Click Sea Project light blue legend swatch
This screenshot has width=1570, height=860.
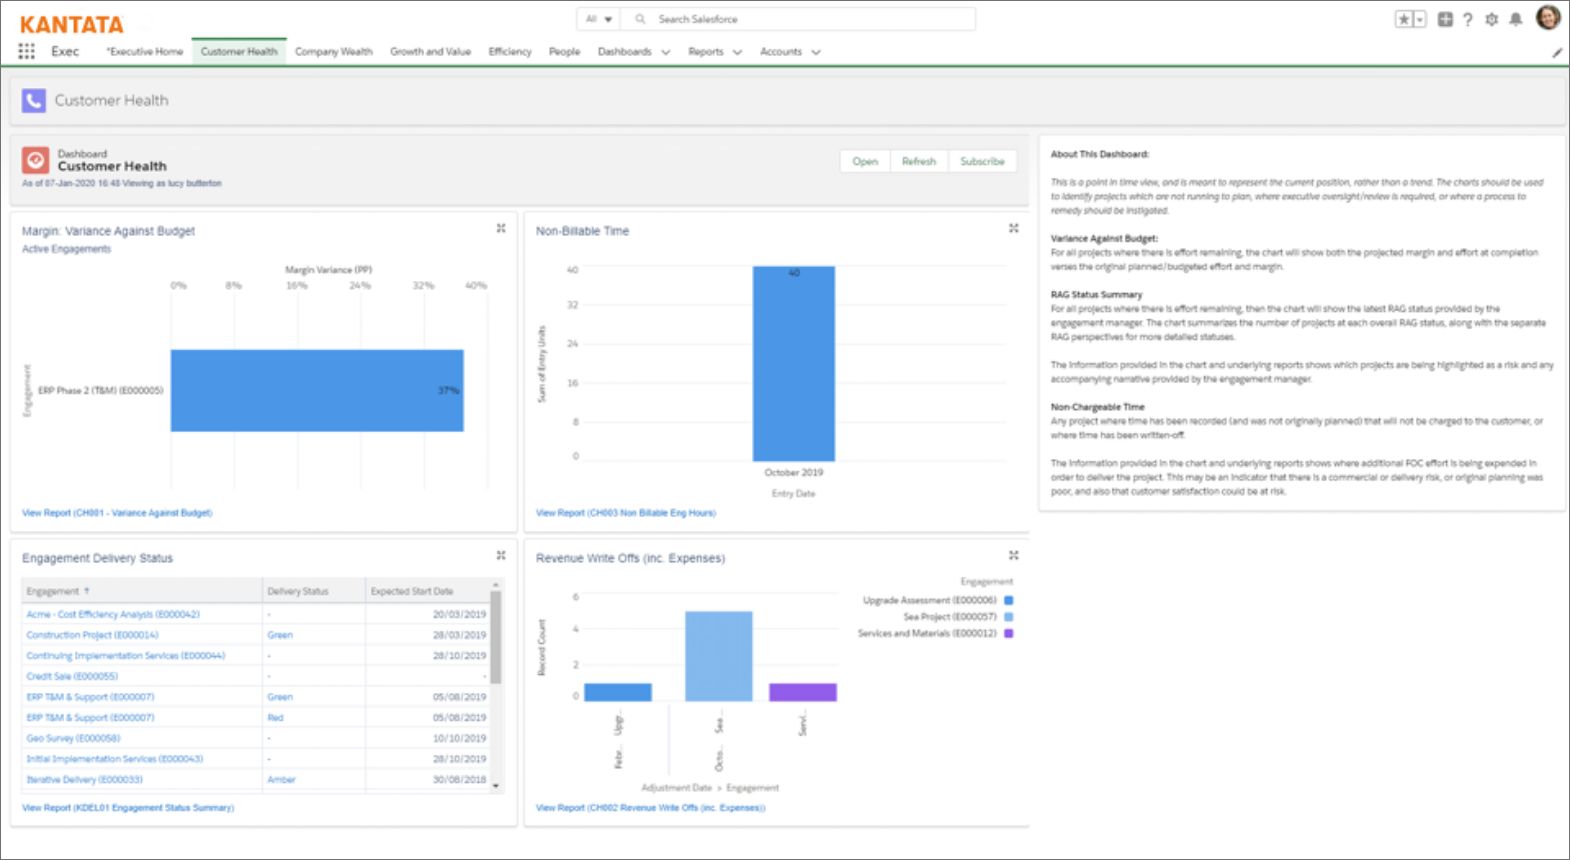point(1008,617)
